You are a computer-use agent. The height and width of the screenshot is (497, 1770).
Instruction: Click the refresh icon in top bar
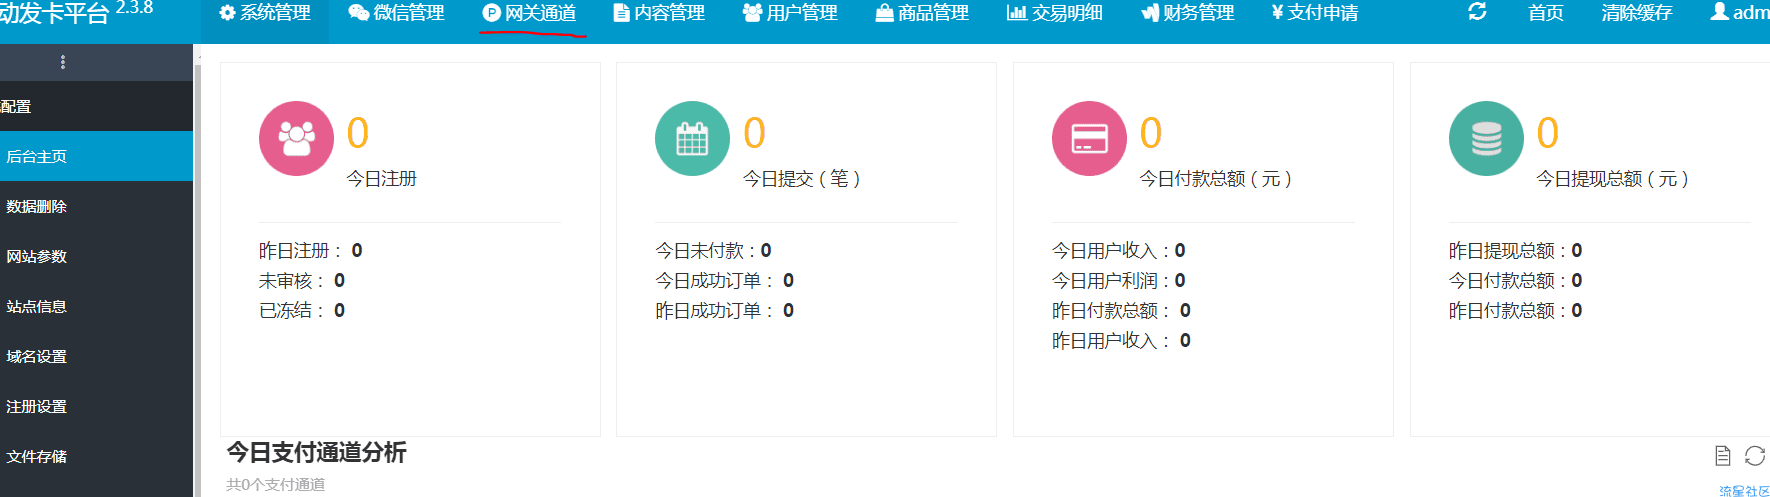click(1477, 12)
